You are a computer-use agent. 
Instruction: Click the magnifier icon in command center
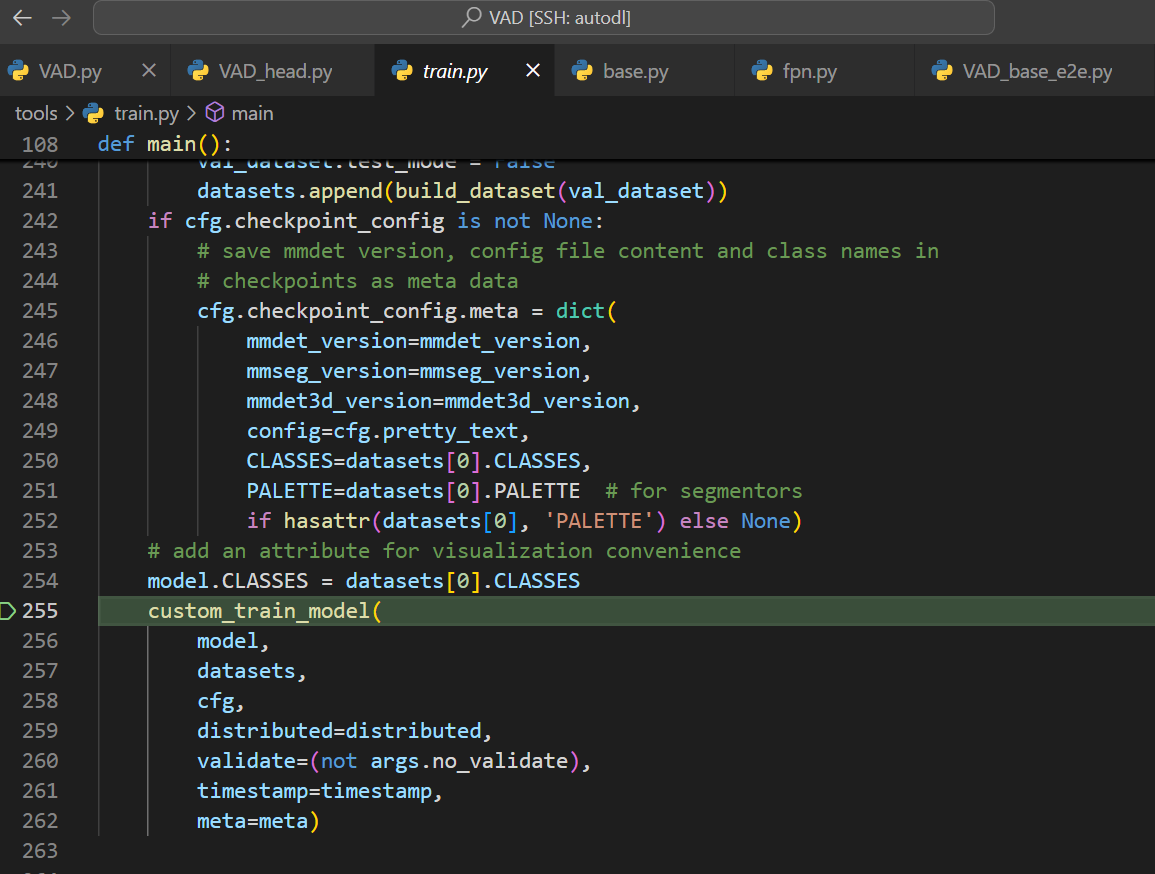(471, 18)
